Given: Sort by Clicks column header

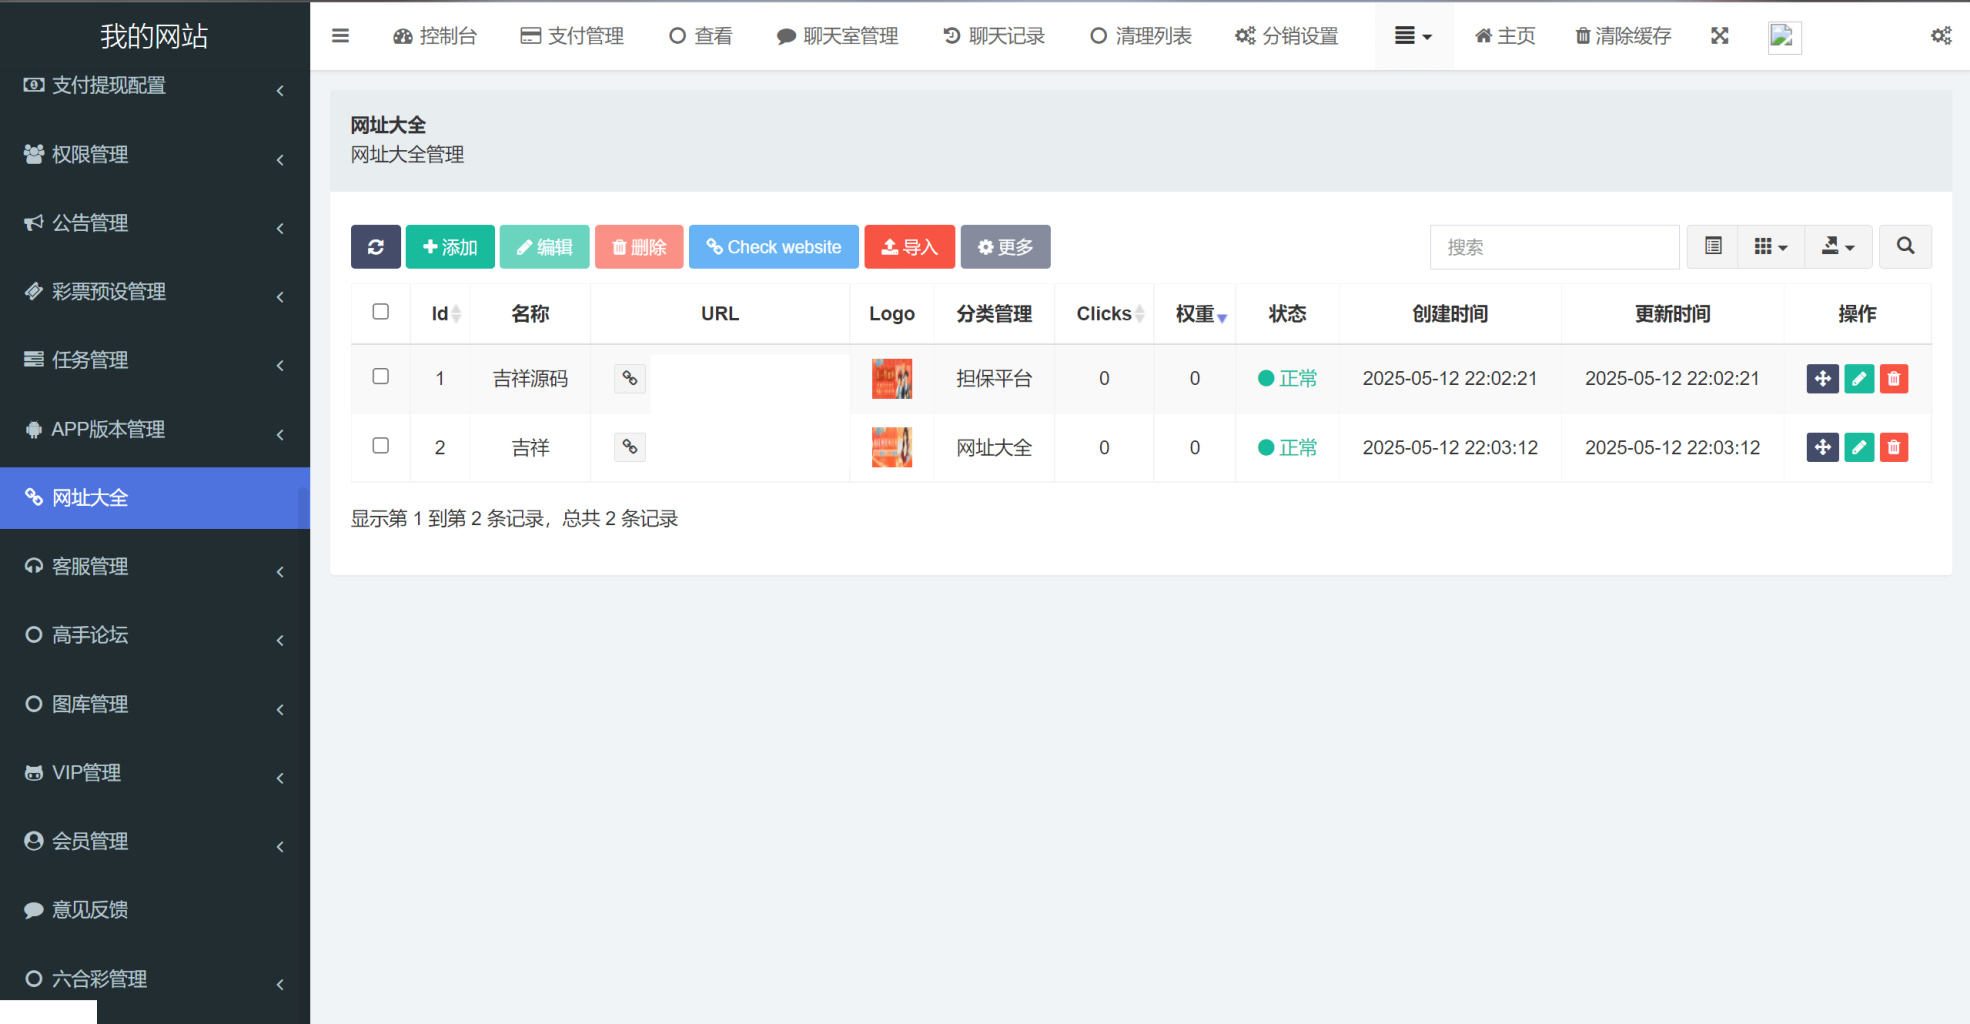Looking at the screenshot, I should coord(1104,313).
